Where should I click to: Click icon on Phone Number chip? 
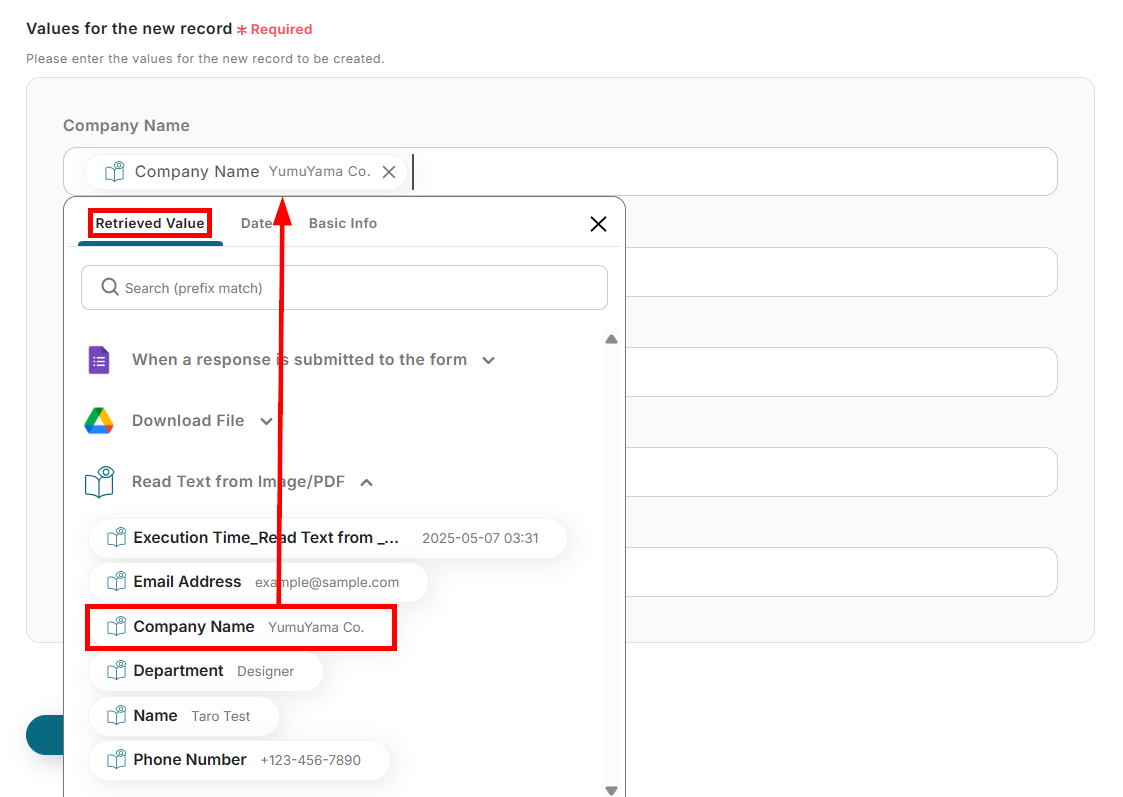[116, 760]
